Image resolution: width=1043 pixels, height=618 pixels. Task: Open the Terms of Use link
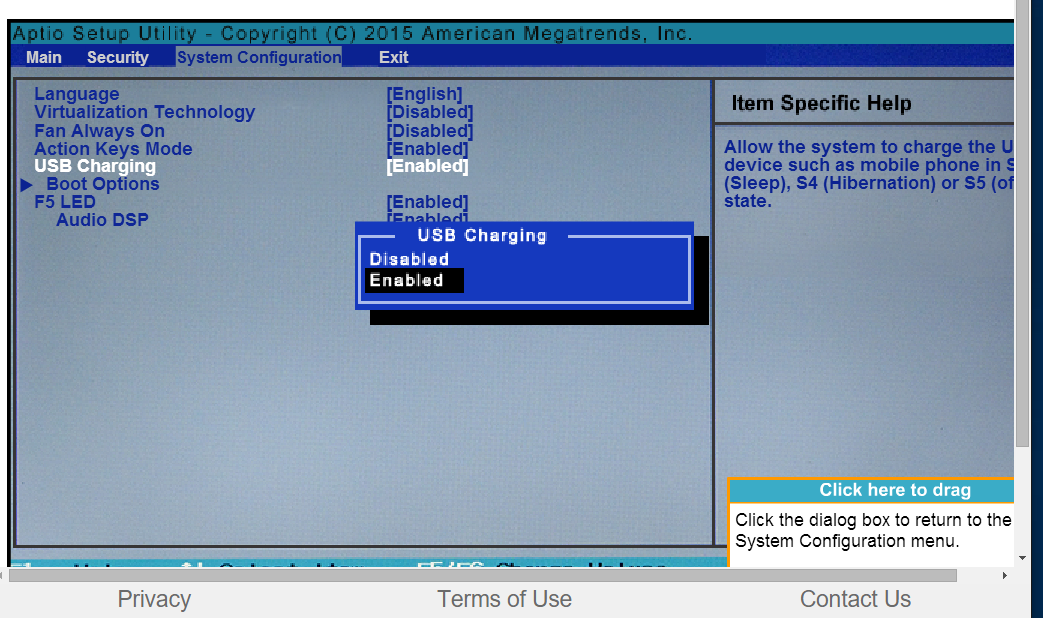(504, 599)
